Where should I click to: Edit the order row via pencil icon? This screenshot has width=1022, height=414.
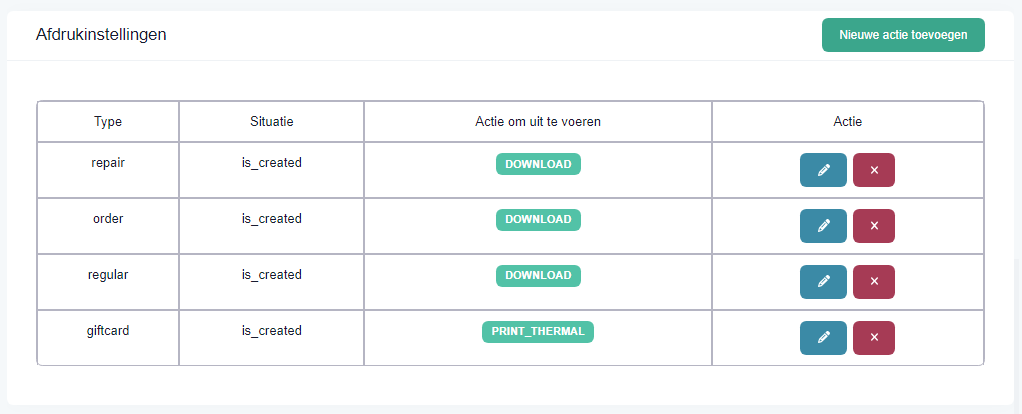[x=823, y=226]
